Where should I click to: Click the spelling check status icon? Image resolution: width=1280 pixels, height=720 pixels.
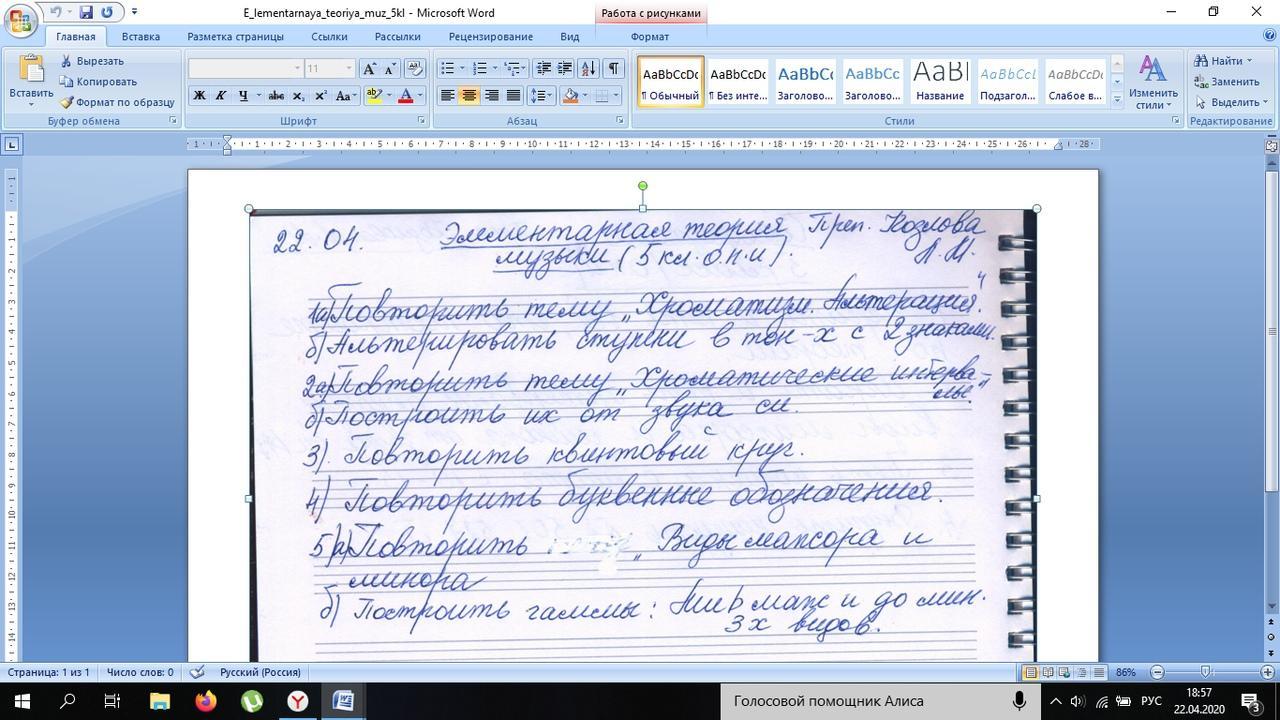point(197,672)
